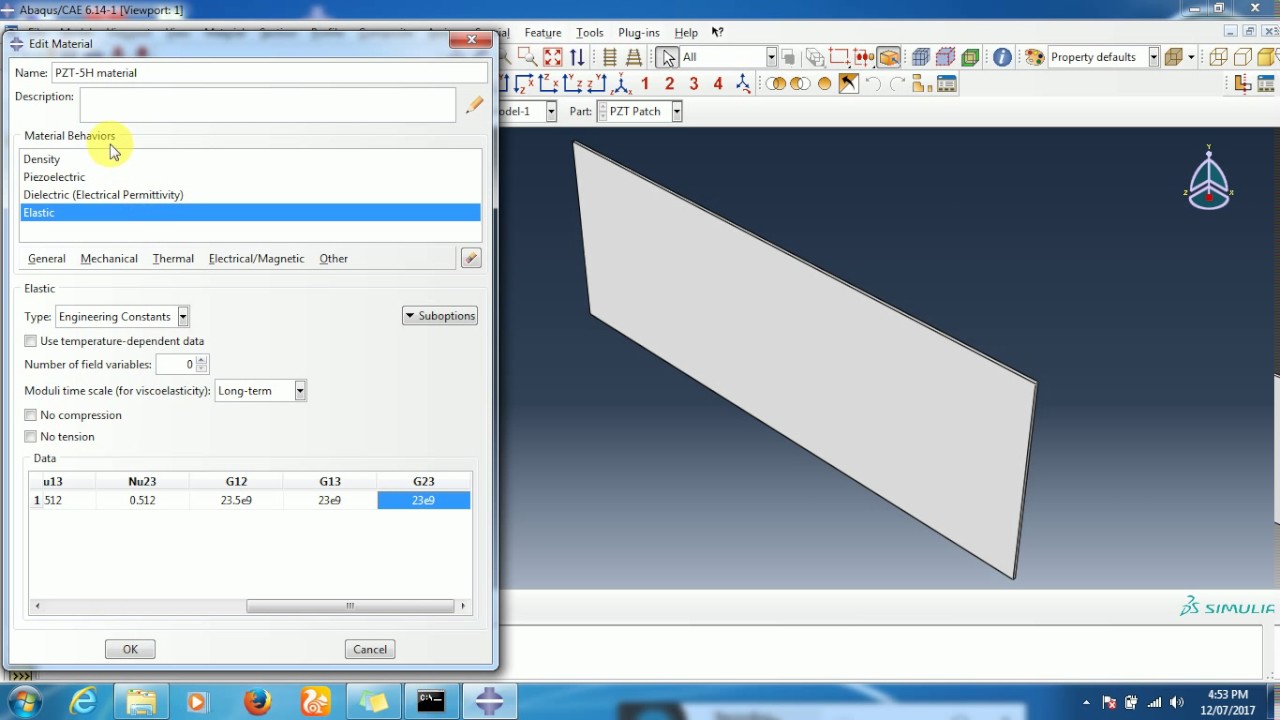Click the color code palette icon
This screenshot has width=1280, height=720.
click(x=1035, y=57)
